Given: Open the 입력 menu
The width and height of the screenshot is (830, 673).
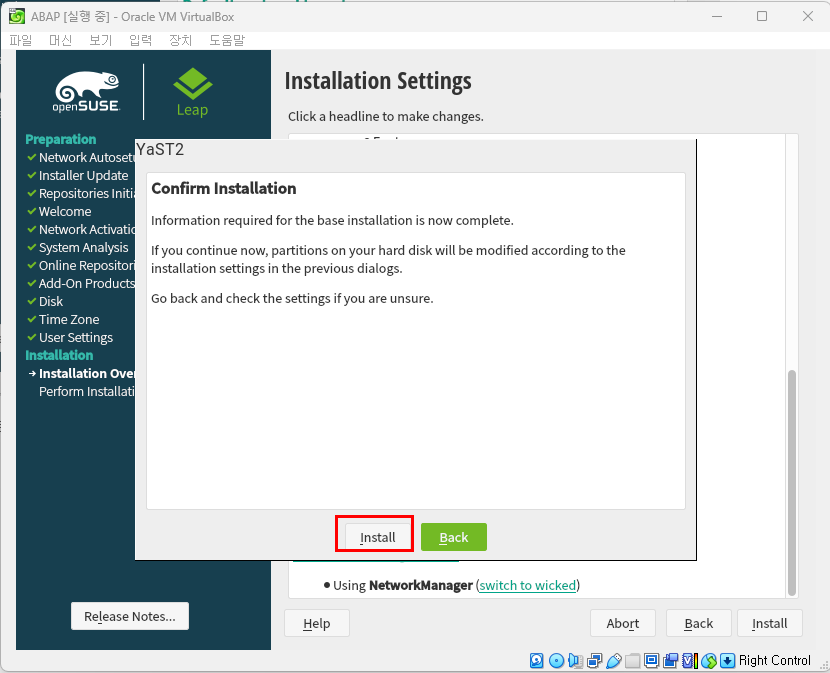Looking at the screenshot, I should [140, 40].
